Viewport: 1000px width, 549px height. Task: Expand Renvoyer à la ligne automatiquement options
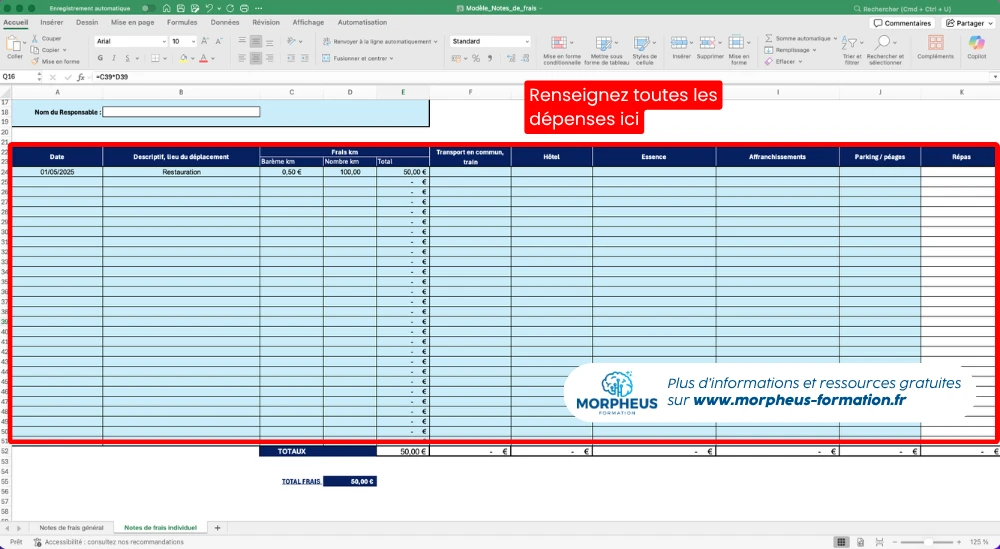coord(436,41)
